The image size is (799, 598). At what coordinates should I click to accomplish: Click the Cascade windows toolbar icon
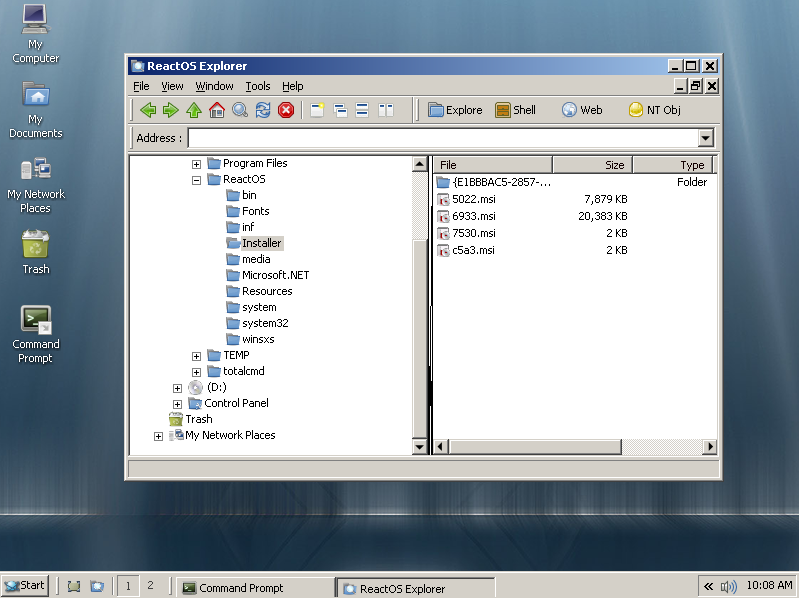(340, 110)
